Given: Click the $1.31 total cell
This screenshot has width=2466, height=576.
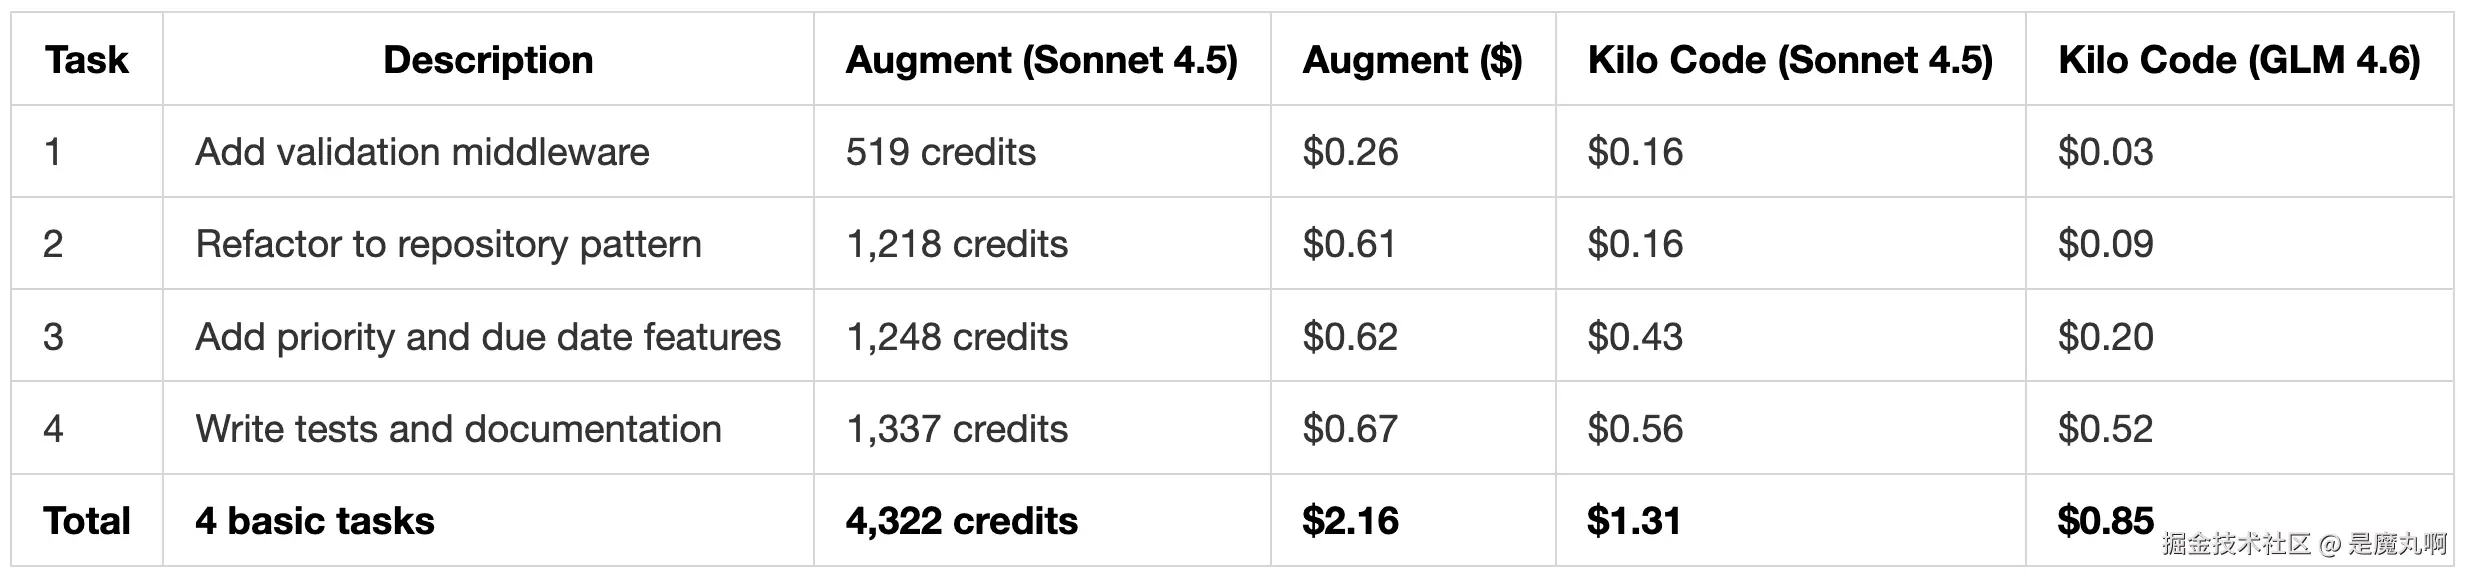Looking at the screenshot, I should [1790, 521].
